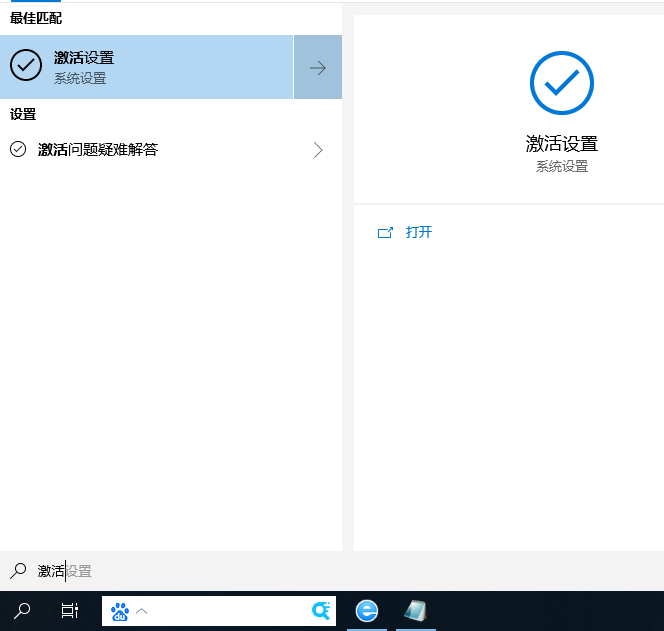Click the taskbar search magnifier icon

(22, 610)
